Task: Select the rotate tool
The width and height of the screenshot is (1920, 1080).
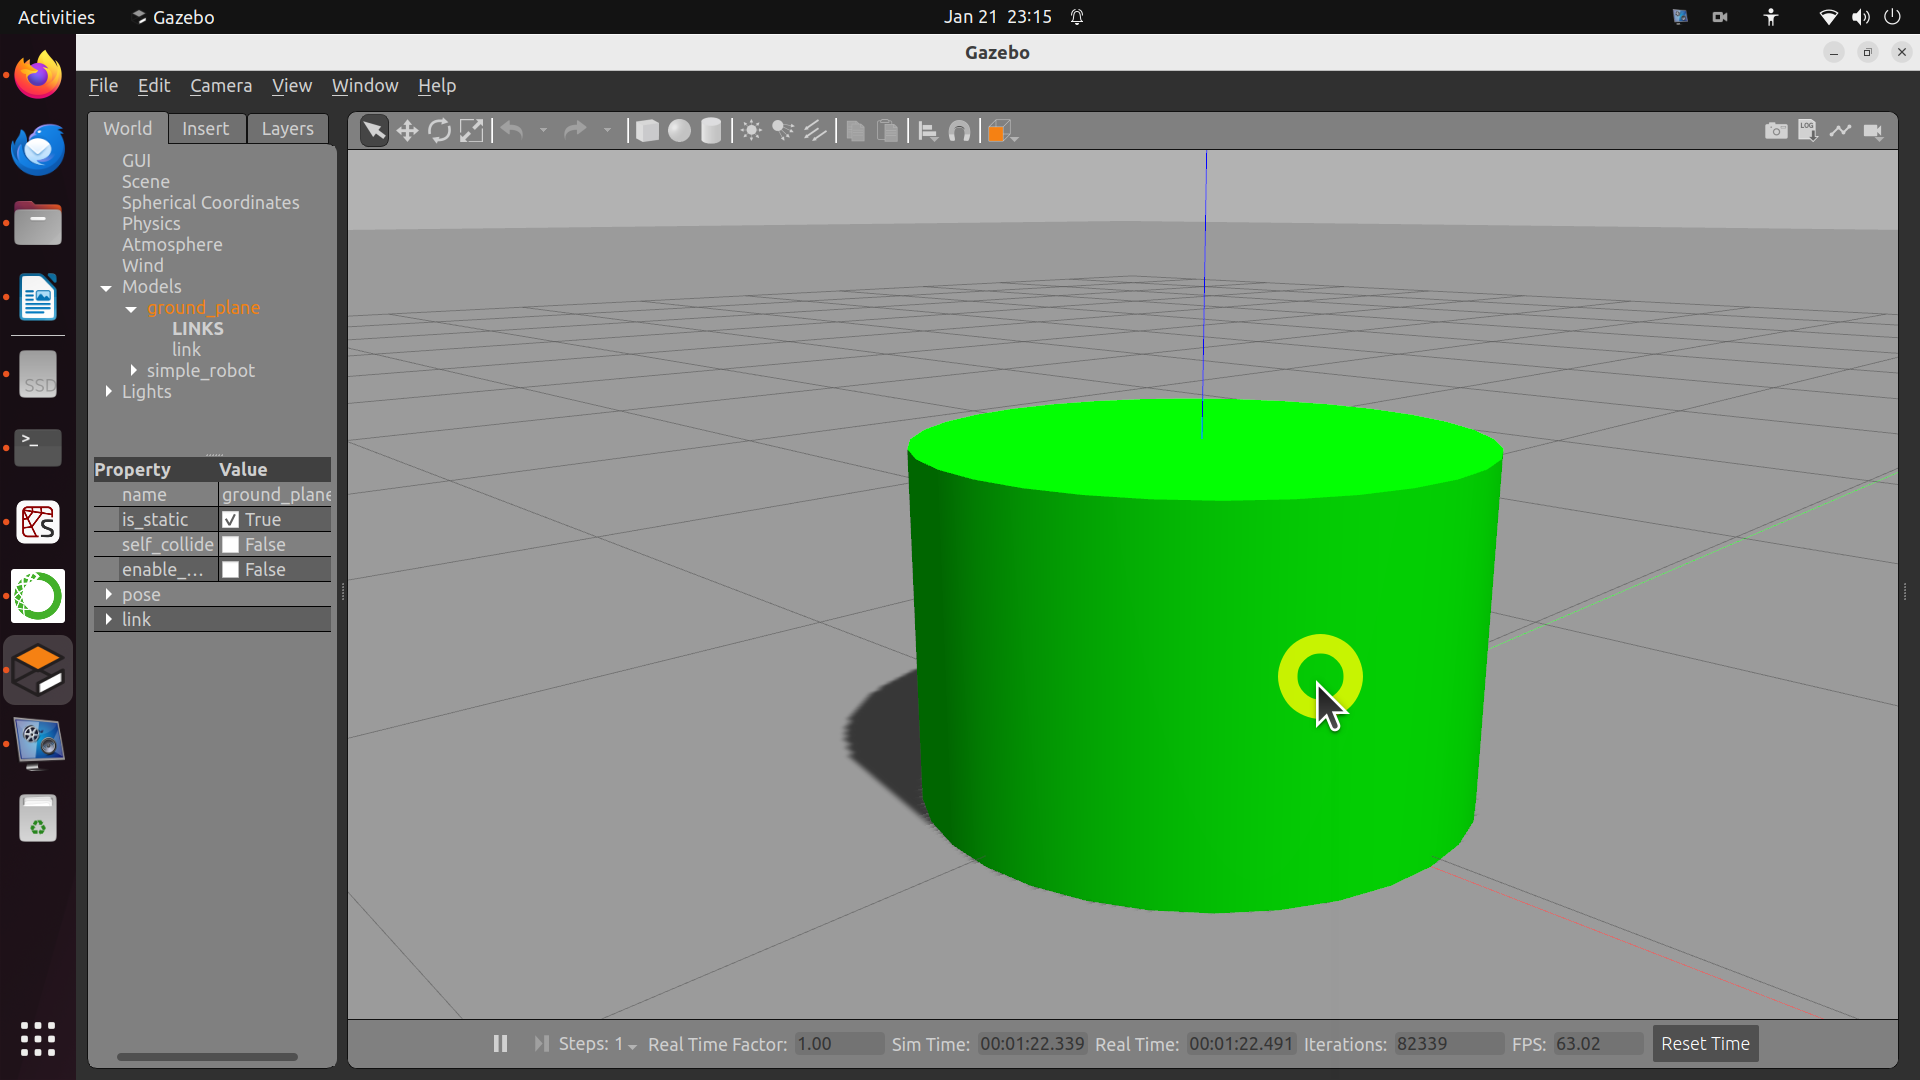Action: click(x=439, y=131)
